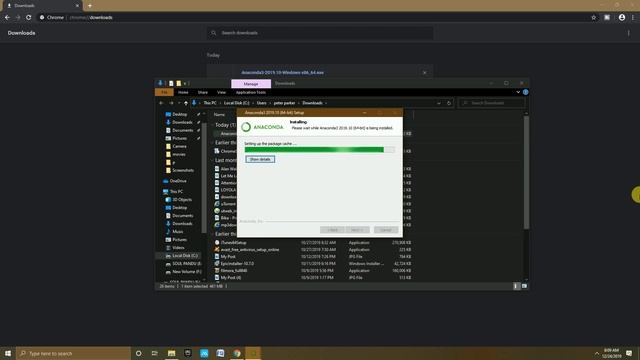Select the filmora_full846 file

click(234, 271)
